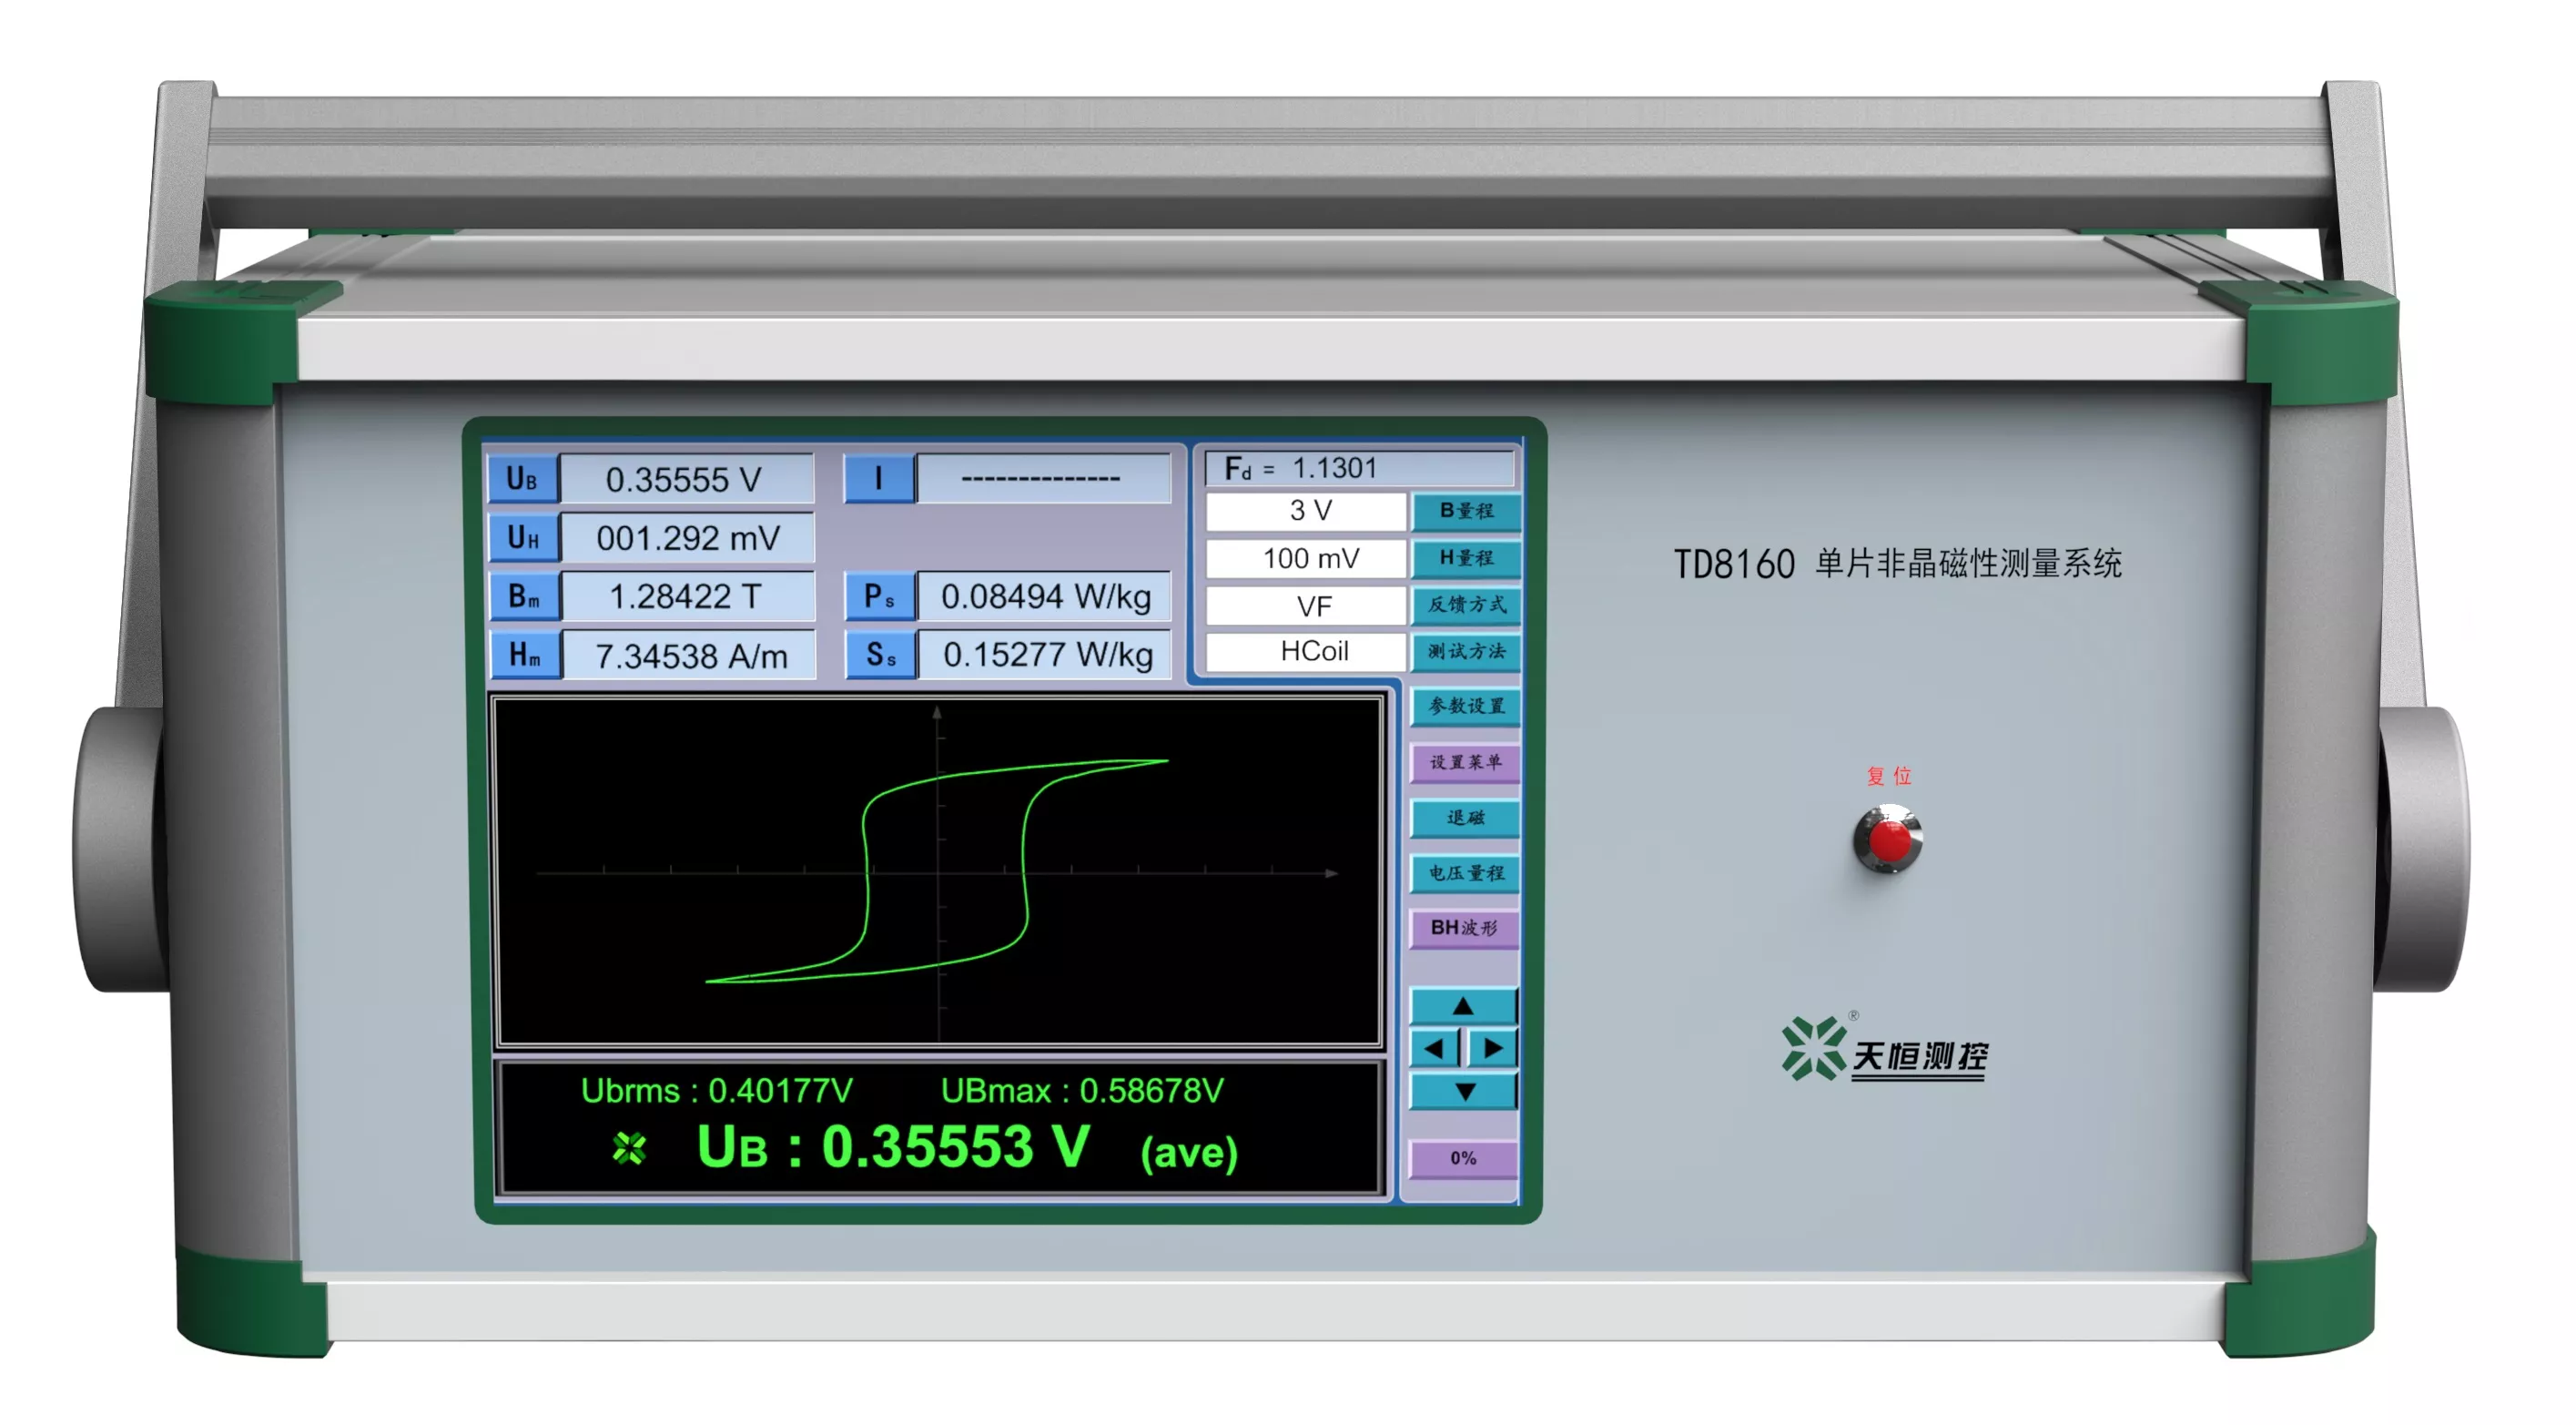This screenshot has height=1425, width=2576.
Task: Tap the blue Ps label tile
Action: pos(879,597)
